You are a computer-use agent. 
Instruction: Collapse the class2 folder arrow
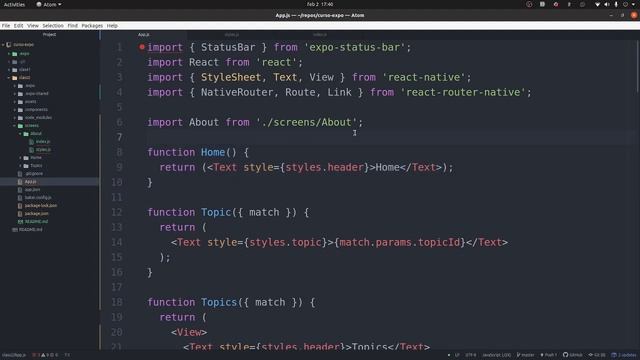(x=9, y=78)
